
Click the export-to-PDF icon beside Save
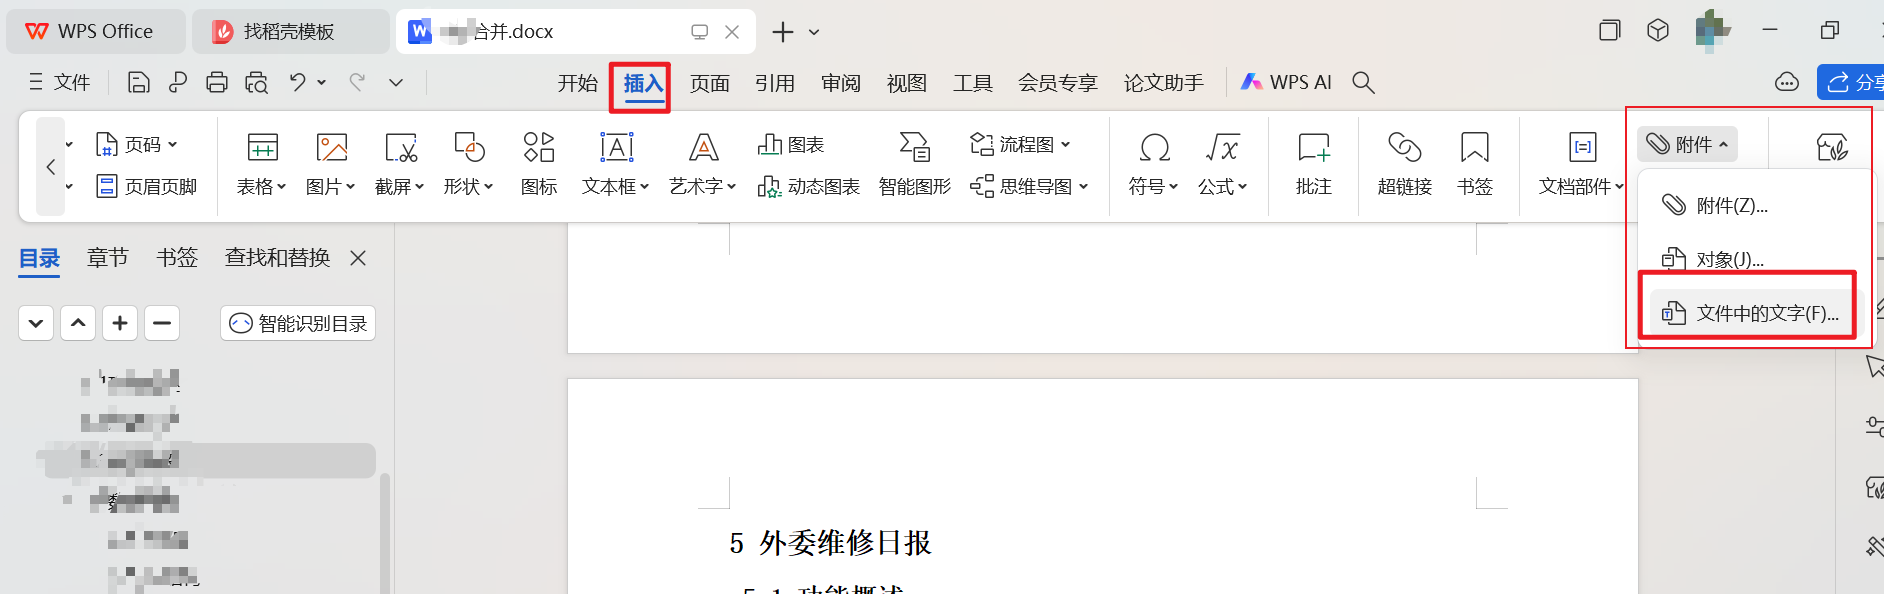point(178,82)
